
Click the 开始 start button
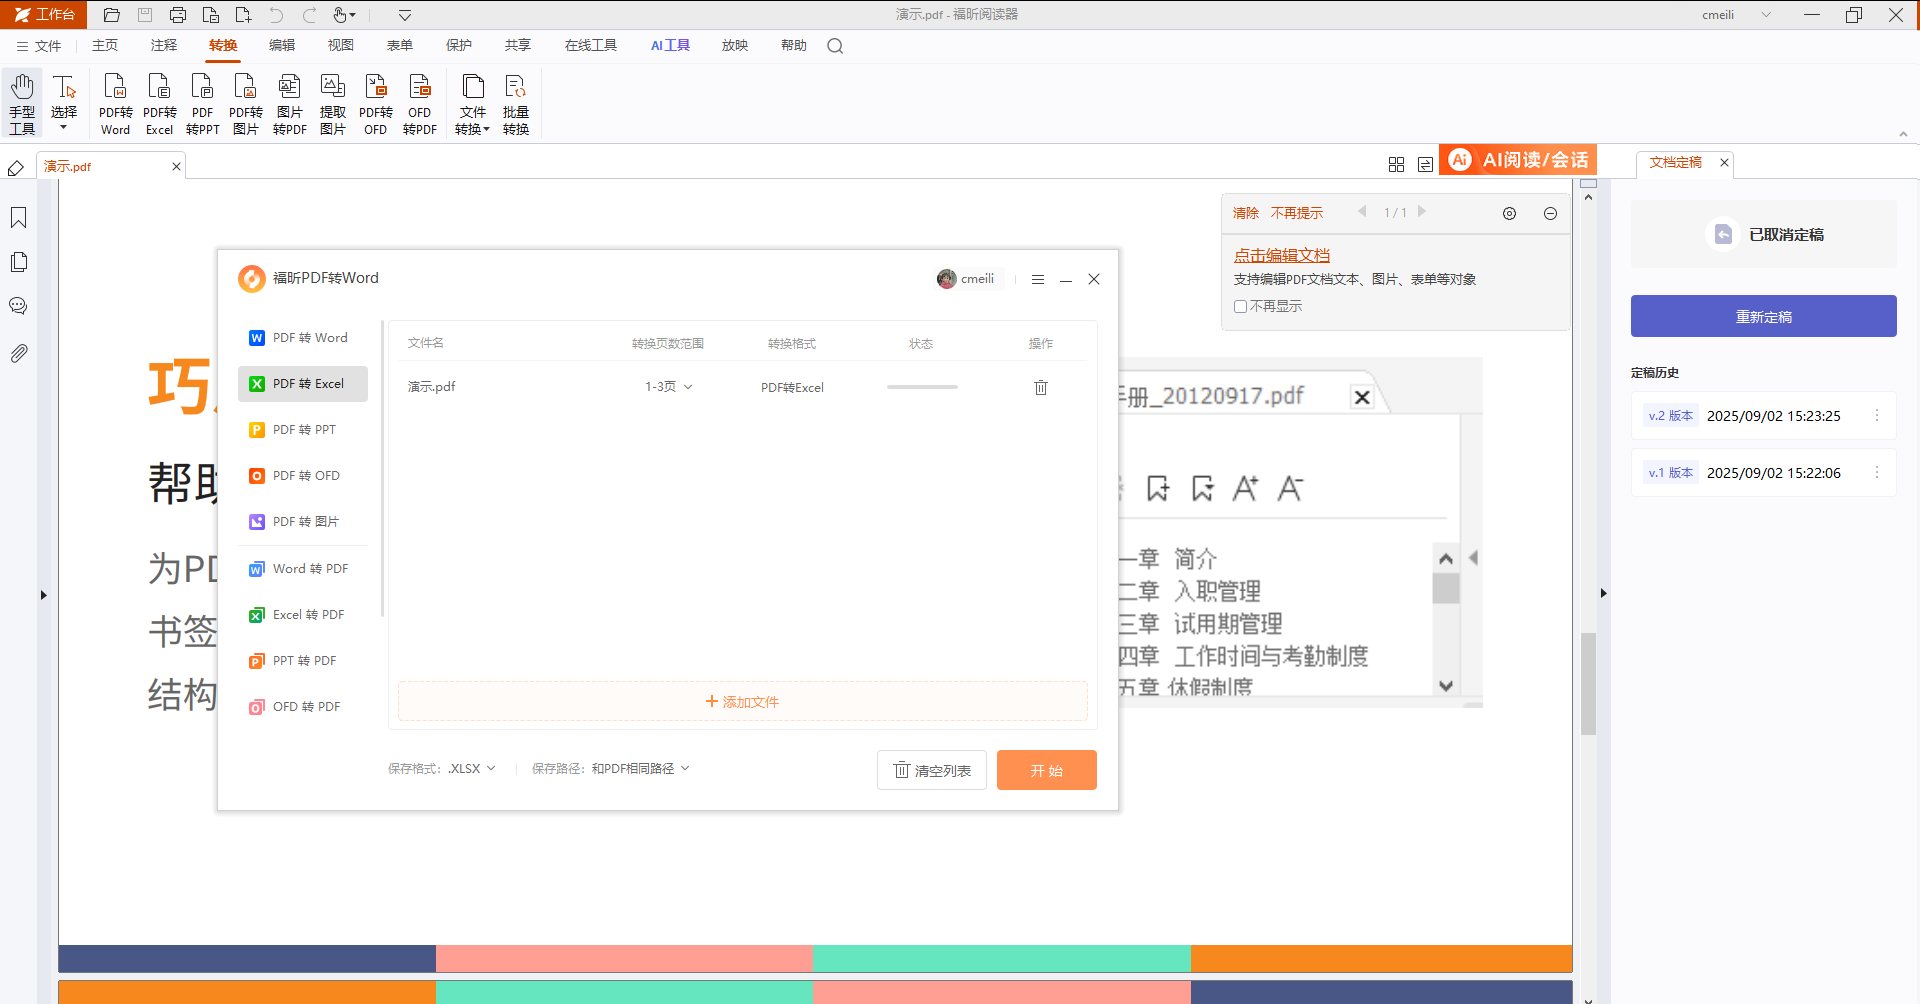click(1047, 770)
